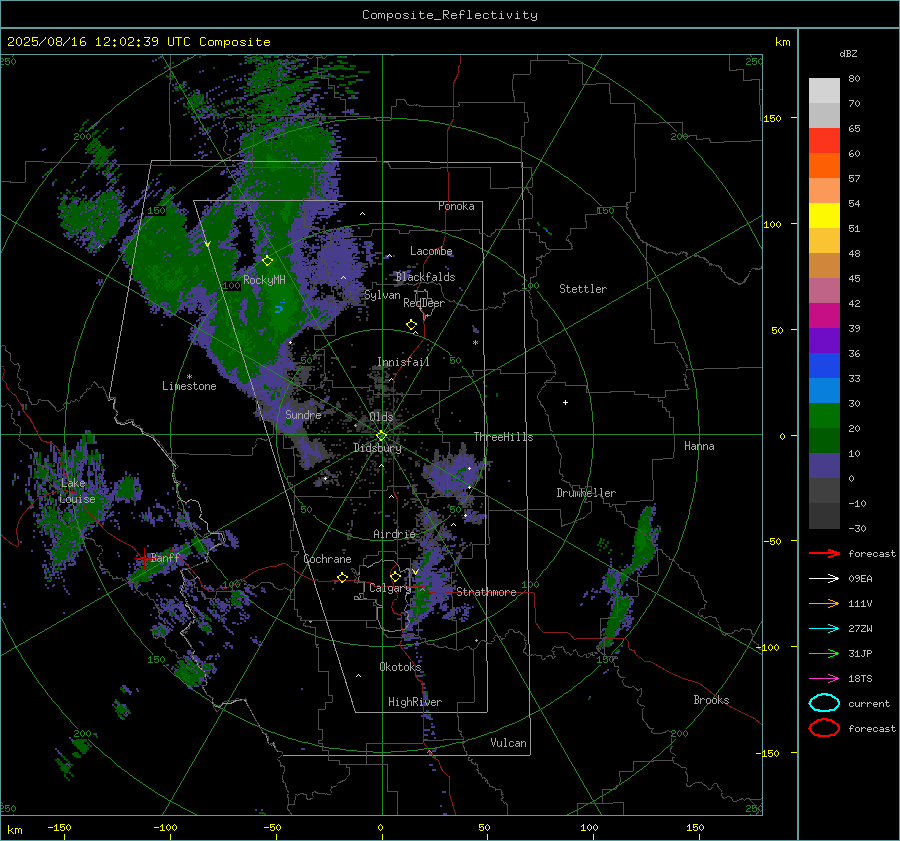Click the RedDeer city label
Viewport: 900px width, 841px height.
(424, 303)
